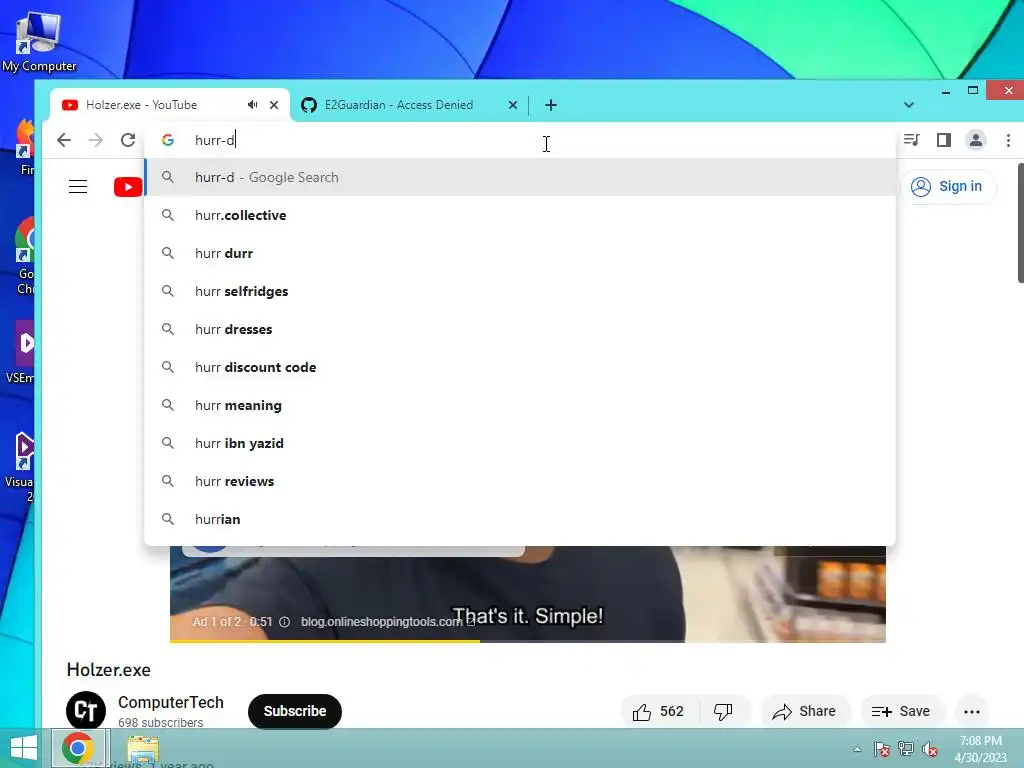Save the video to a playlist
This screenshot has height=768, width=1024.
pyautogui.click(x=901, y=711)
